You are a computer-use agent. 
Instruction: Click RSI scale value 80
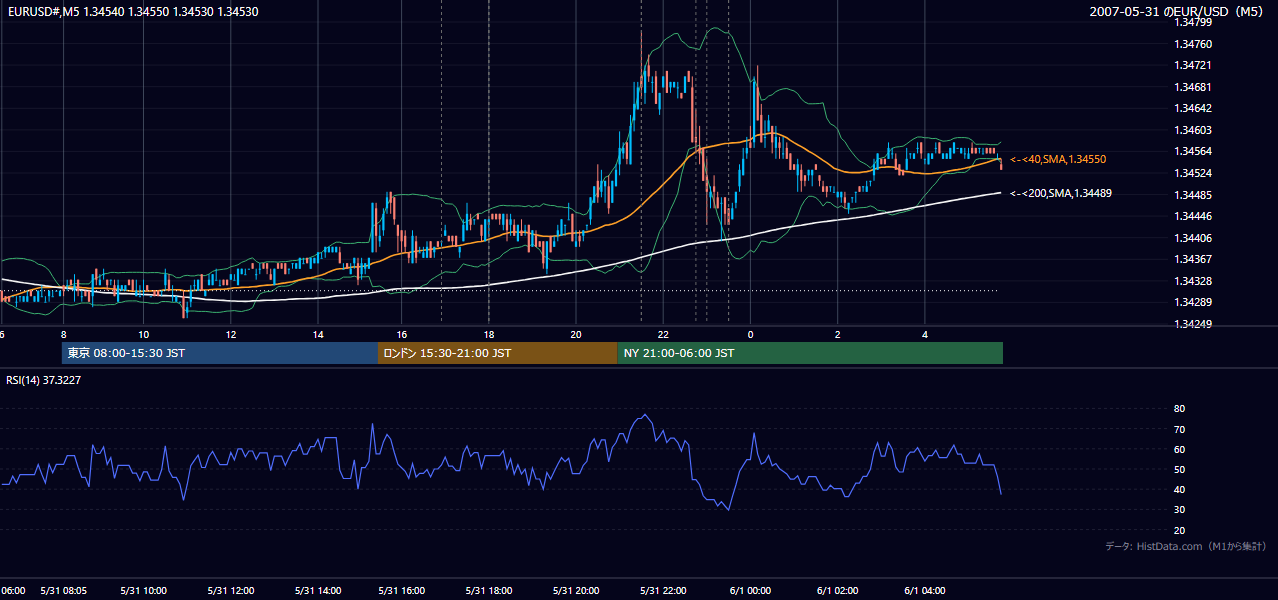pos(1179,409)
